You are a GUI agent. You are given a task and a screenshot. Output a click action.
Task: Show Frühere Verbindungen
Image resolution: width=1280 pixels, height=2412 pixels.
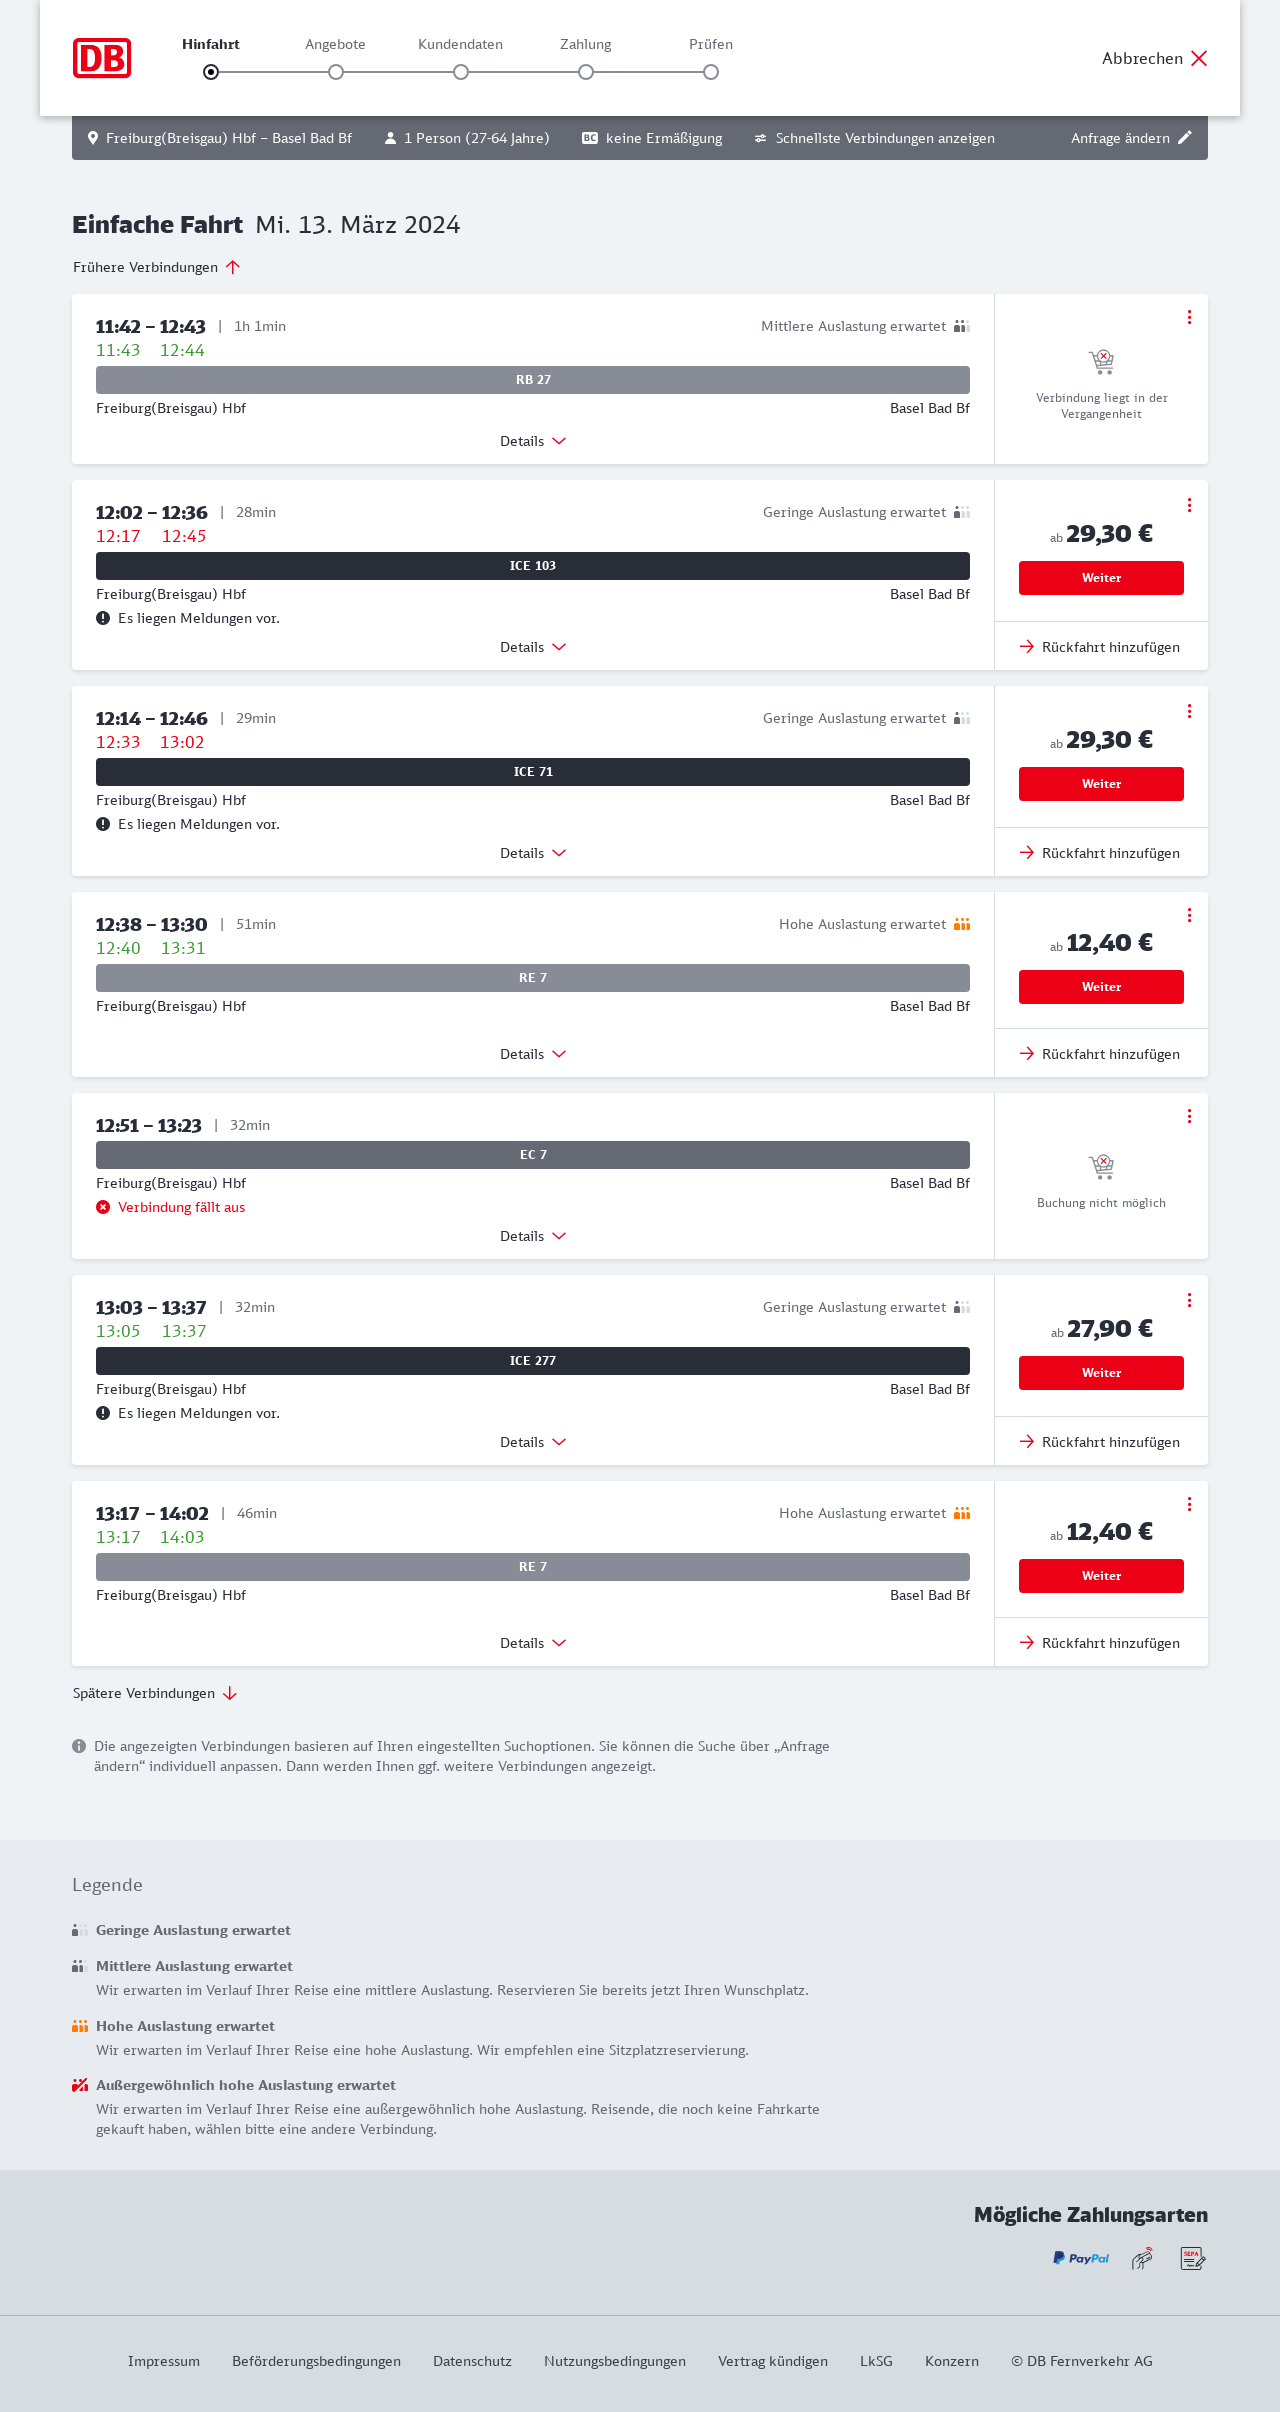(x=157, y=267)
